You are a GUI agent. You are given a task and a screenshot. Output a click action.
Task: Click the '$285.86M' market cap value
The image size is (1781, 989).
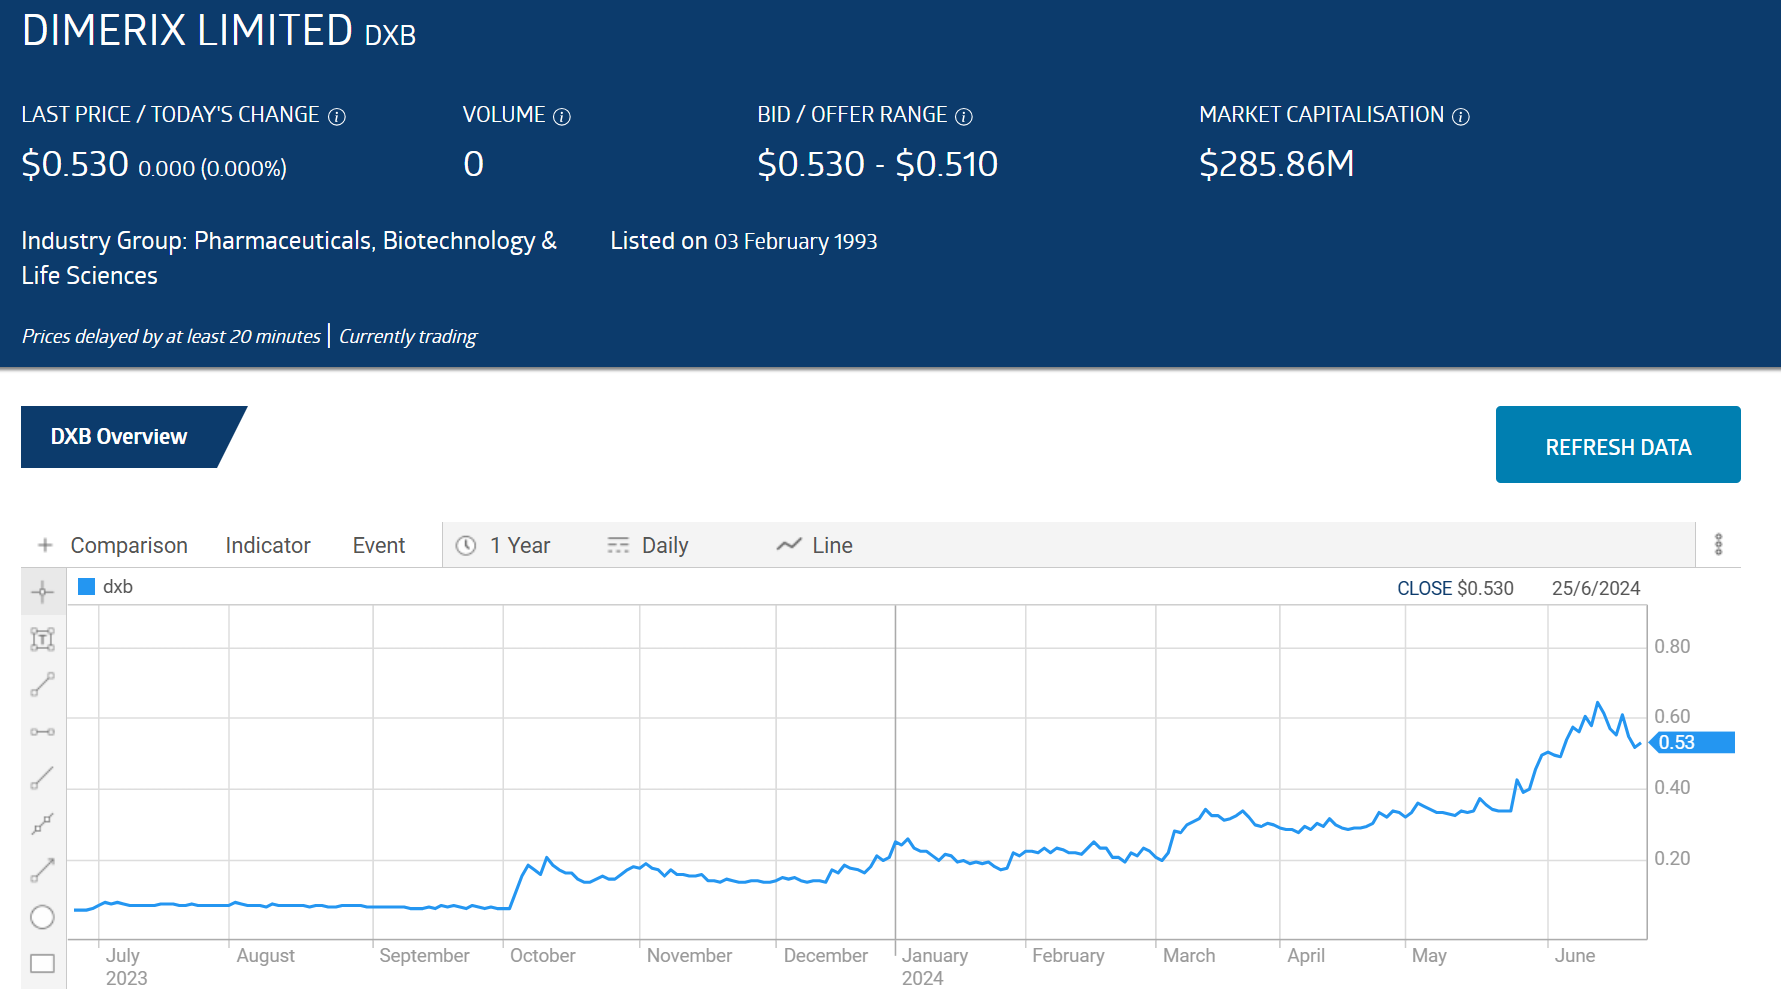[1276, 164]
